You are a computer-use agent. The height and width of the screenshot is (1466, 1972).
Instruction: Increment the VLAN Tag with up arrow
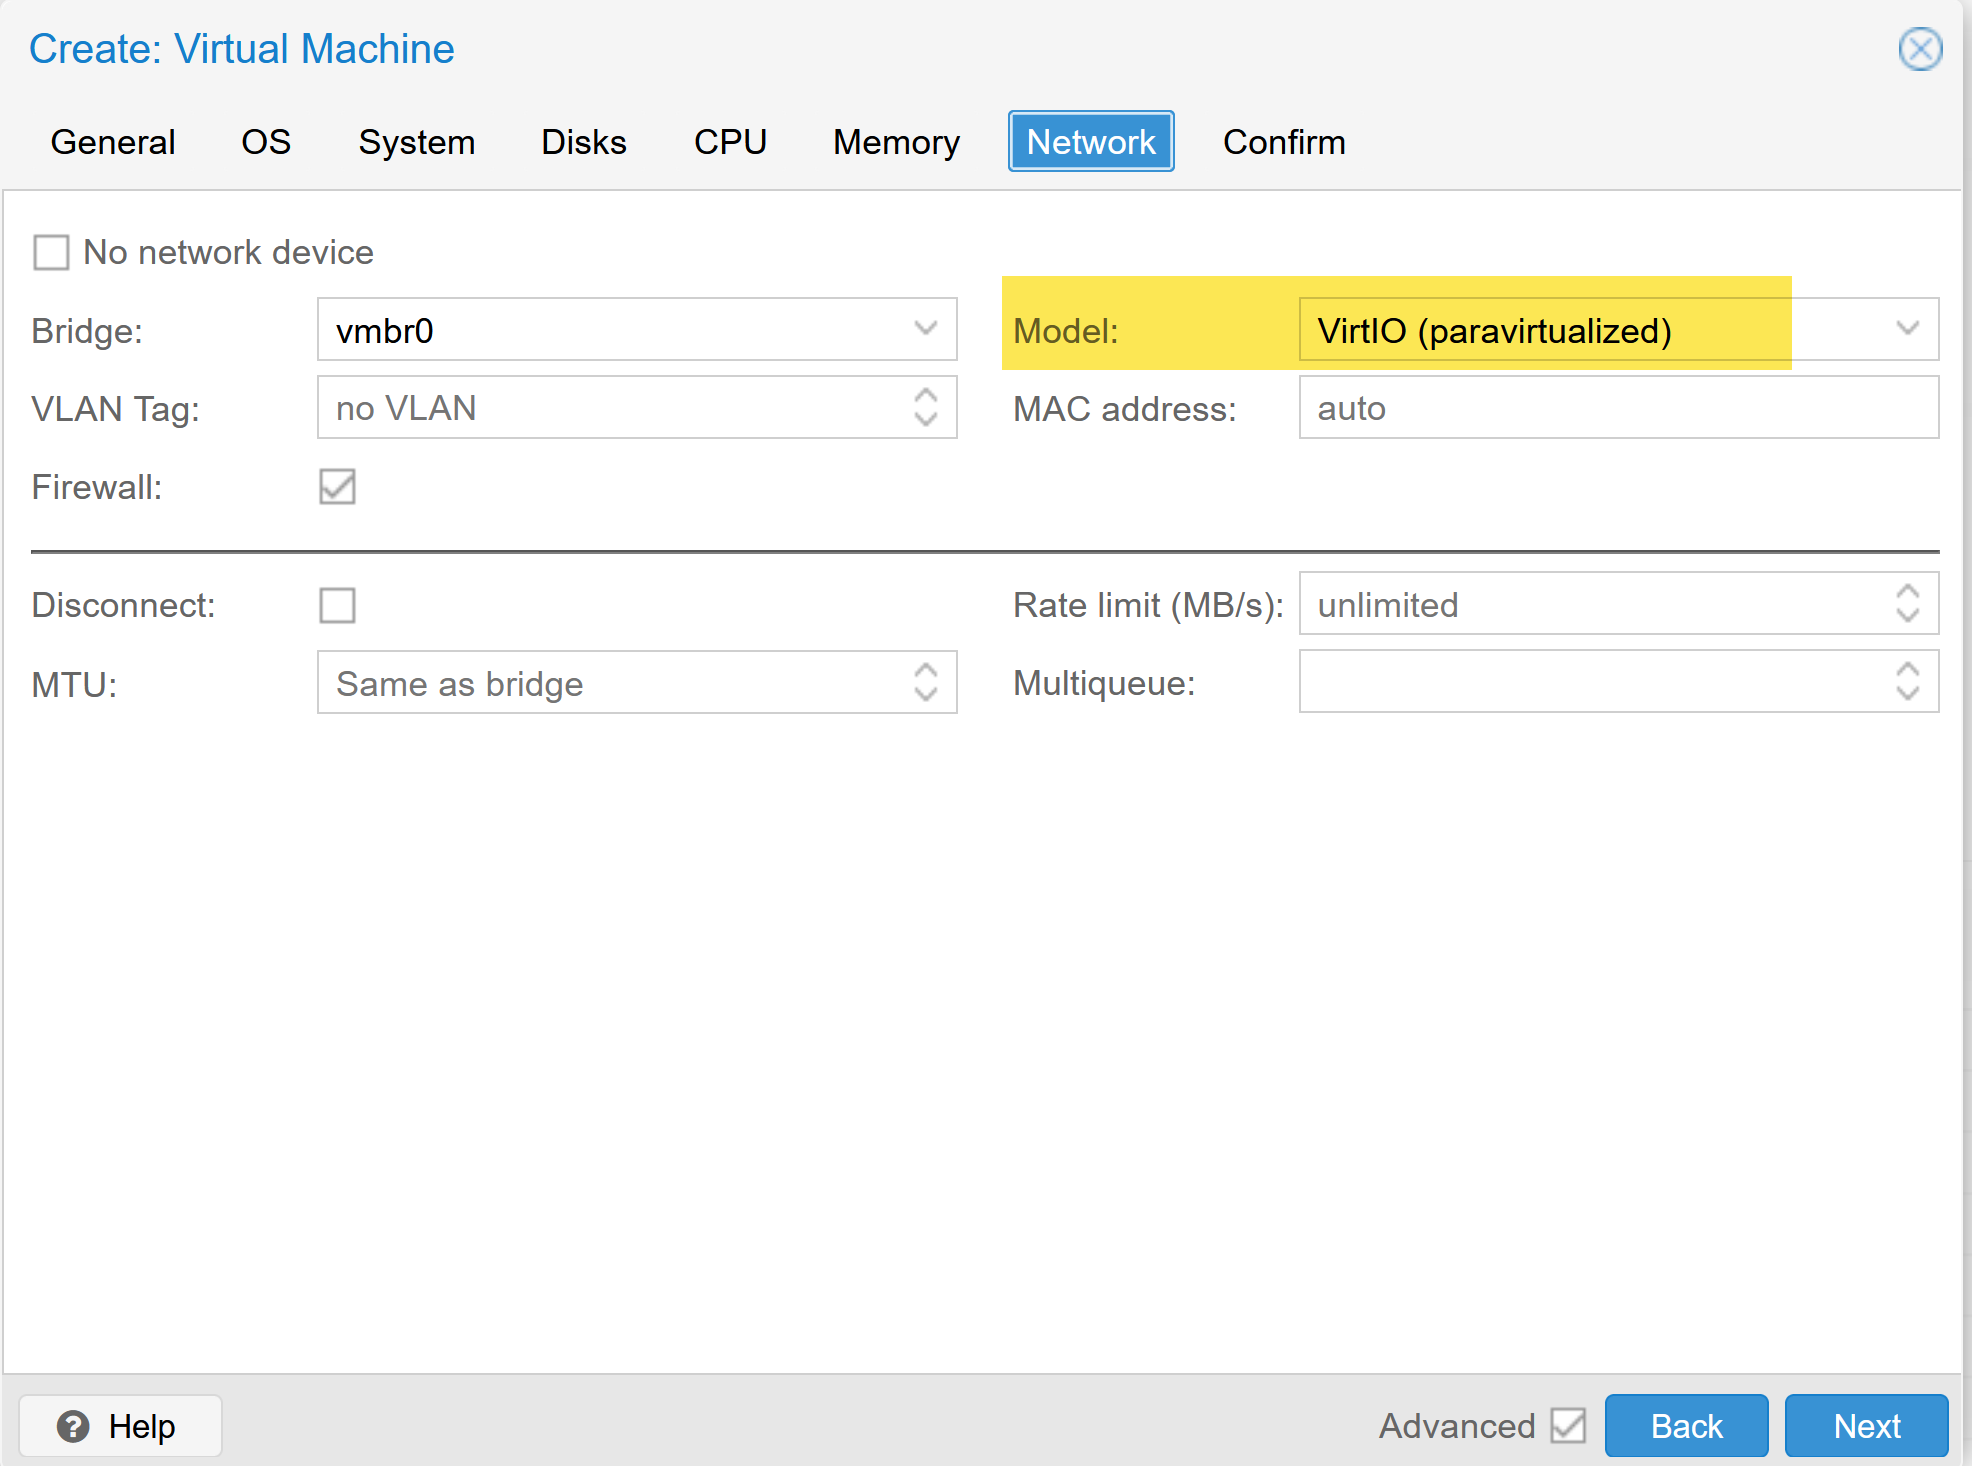pos(926,396)
